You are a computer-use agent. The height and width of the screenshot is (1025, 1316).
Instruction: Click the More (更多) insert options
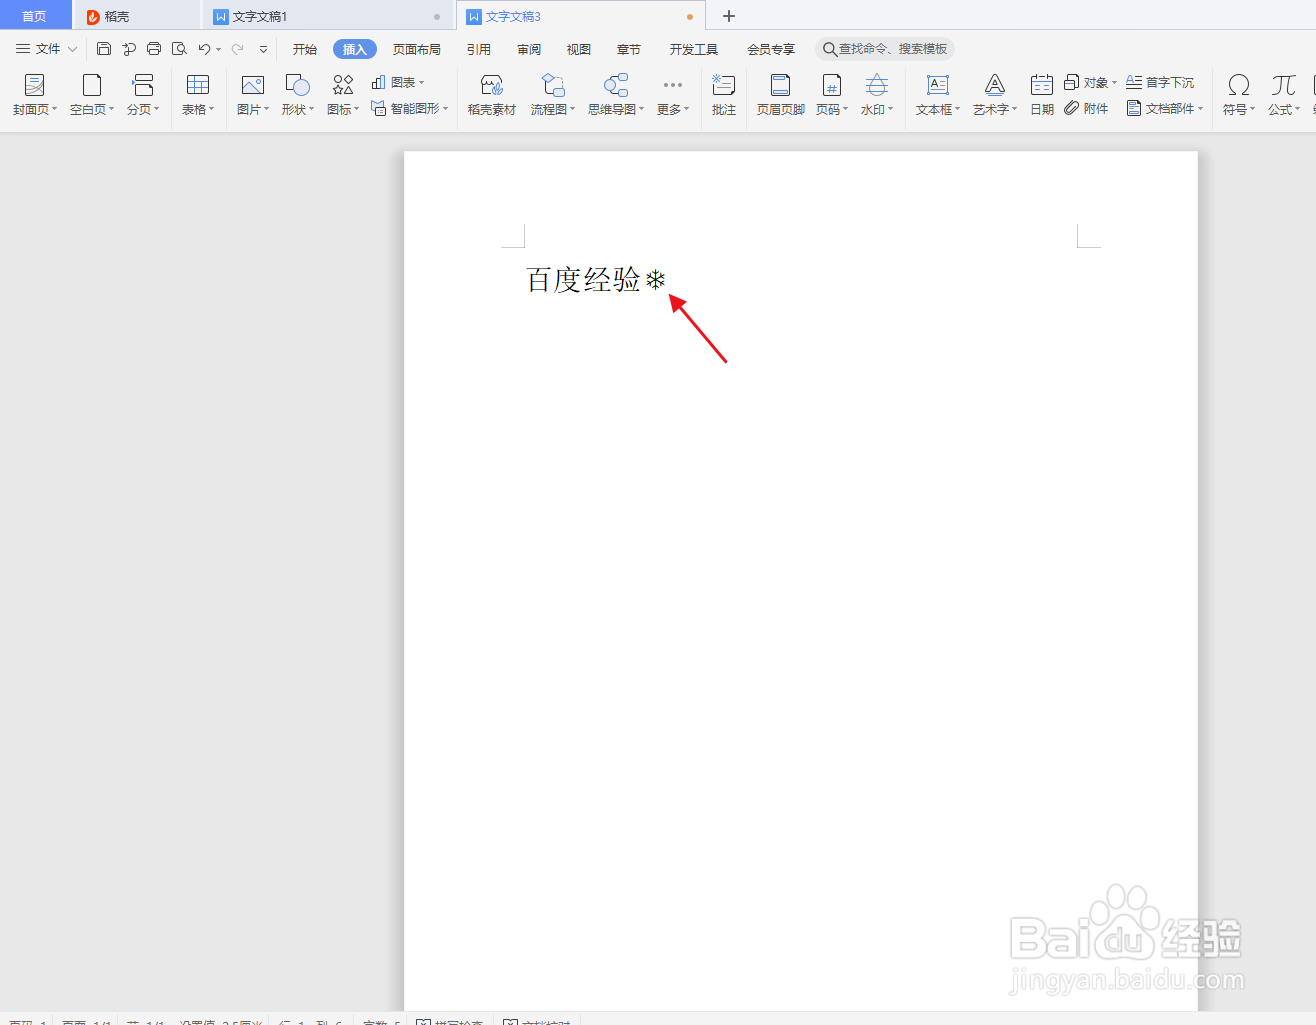point(673,95)
